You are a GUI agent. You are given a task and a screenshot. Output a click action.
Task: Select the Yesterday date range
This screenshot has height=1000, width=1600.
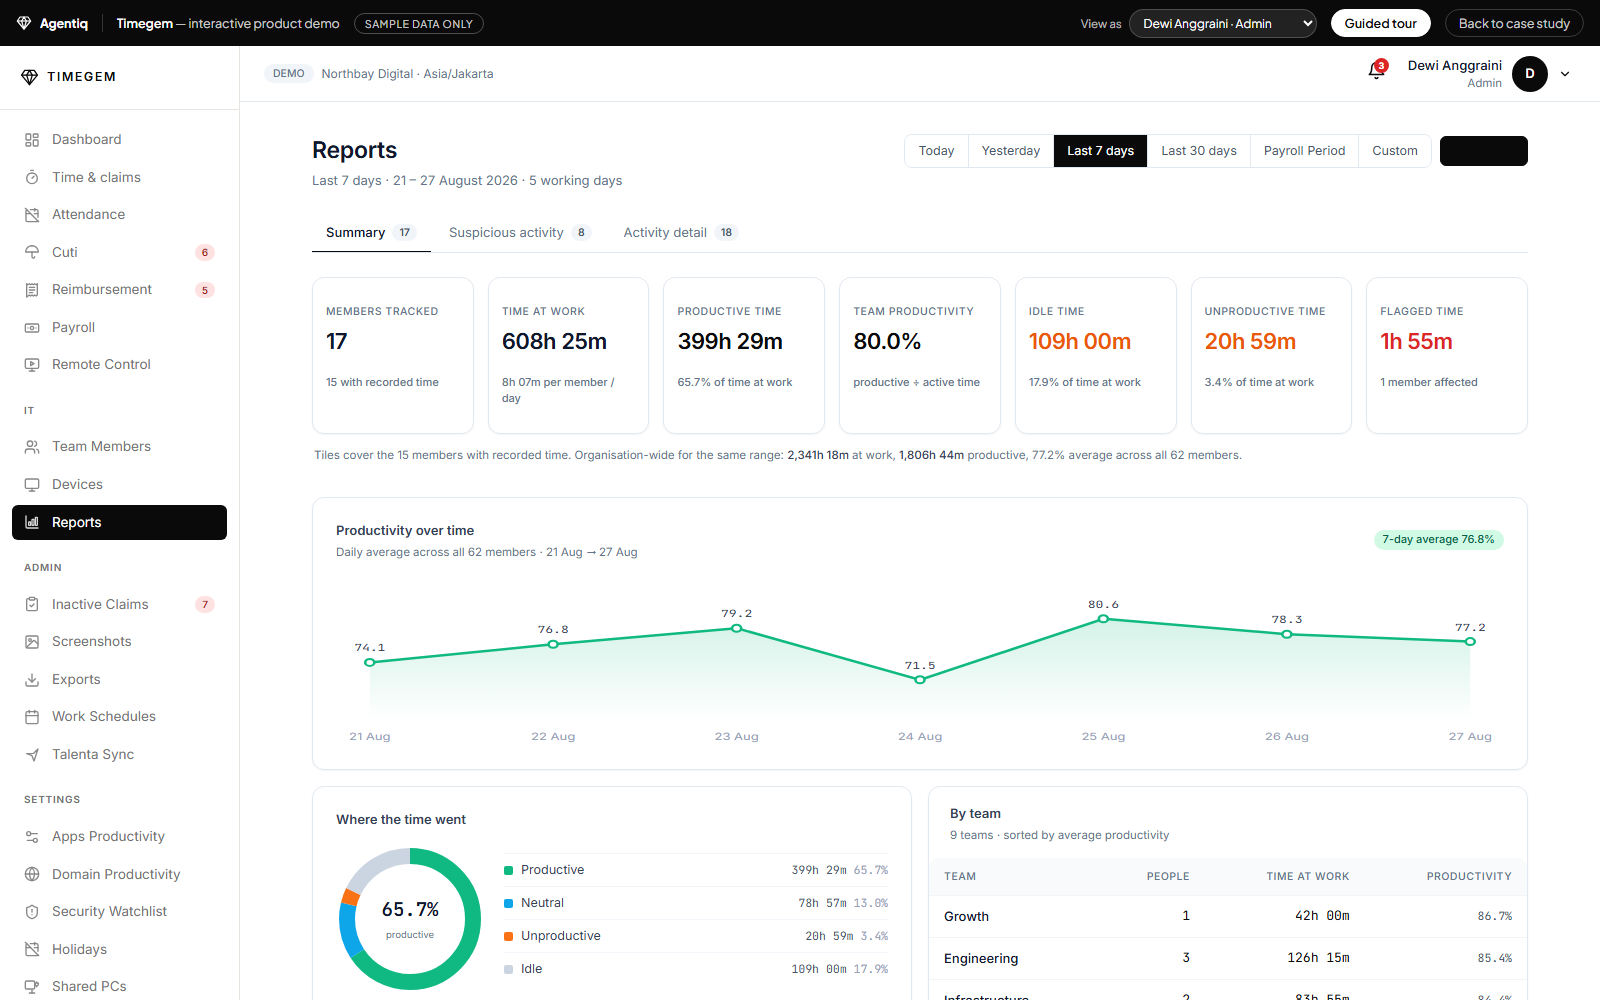(x=1010, y=151)
